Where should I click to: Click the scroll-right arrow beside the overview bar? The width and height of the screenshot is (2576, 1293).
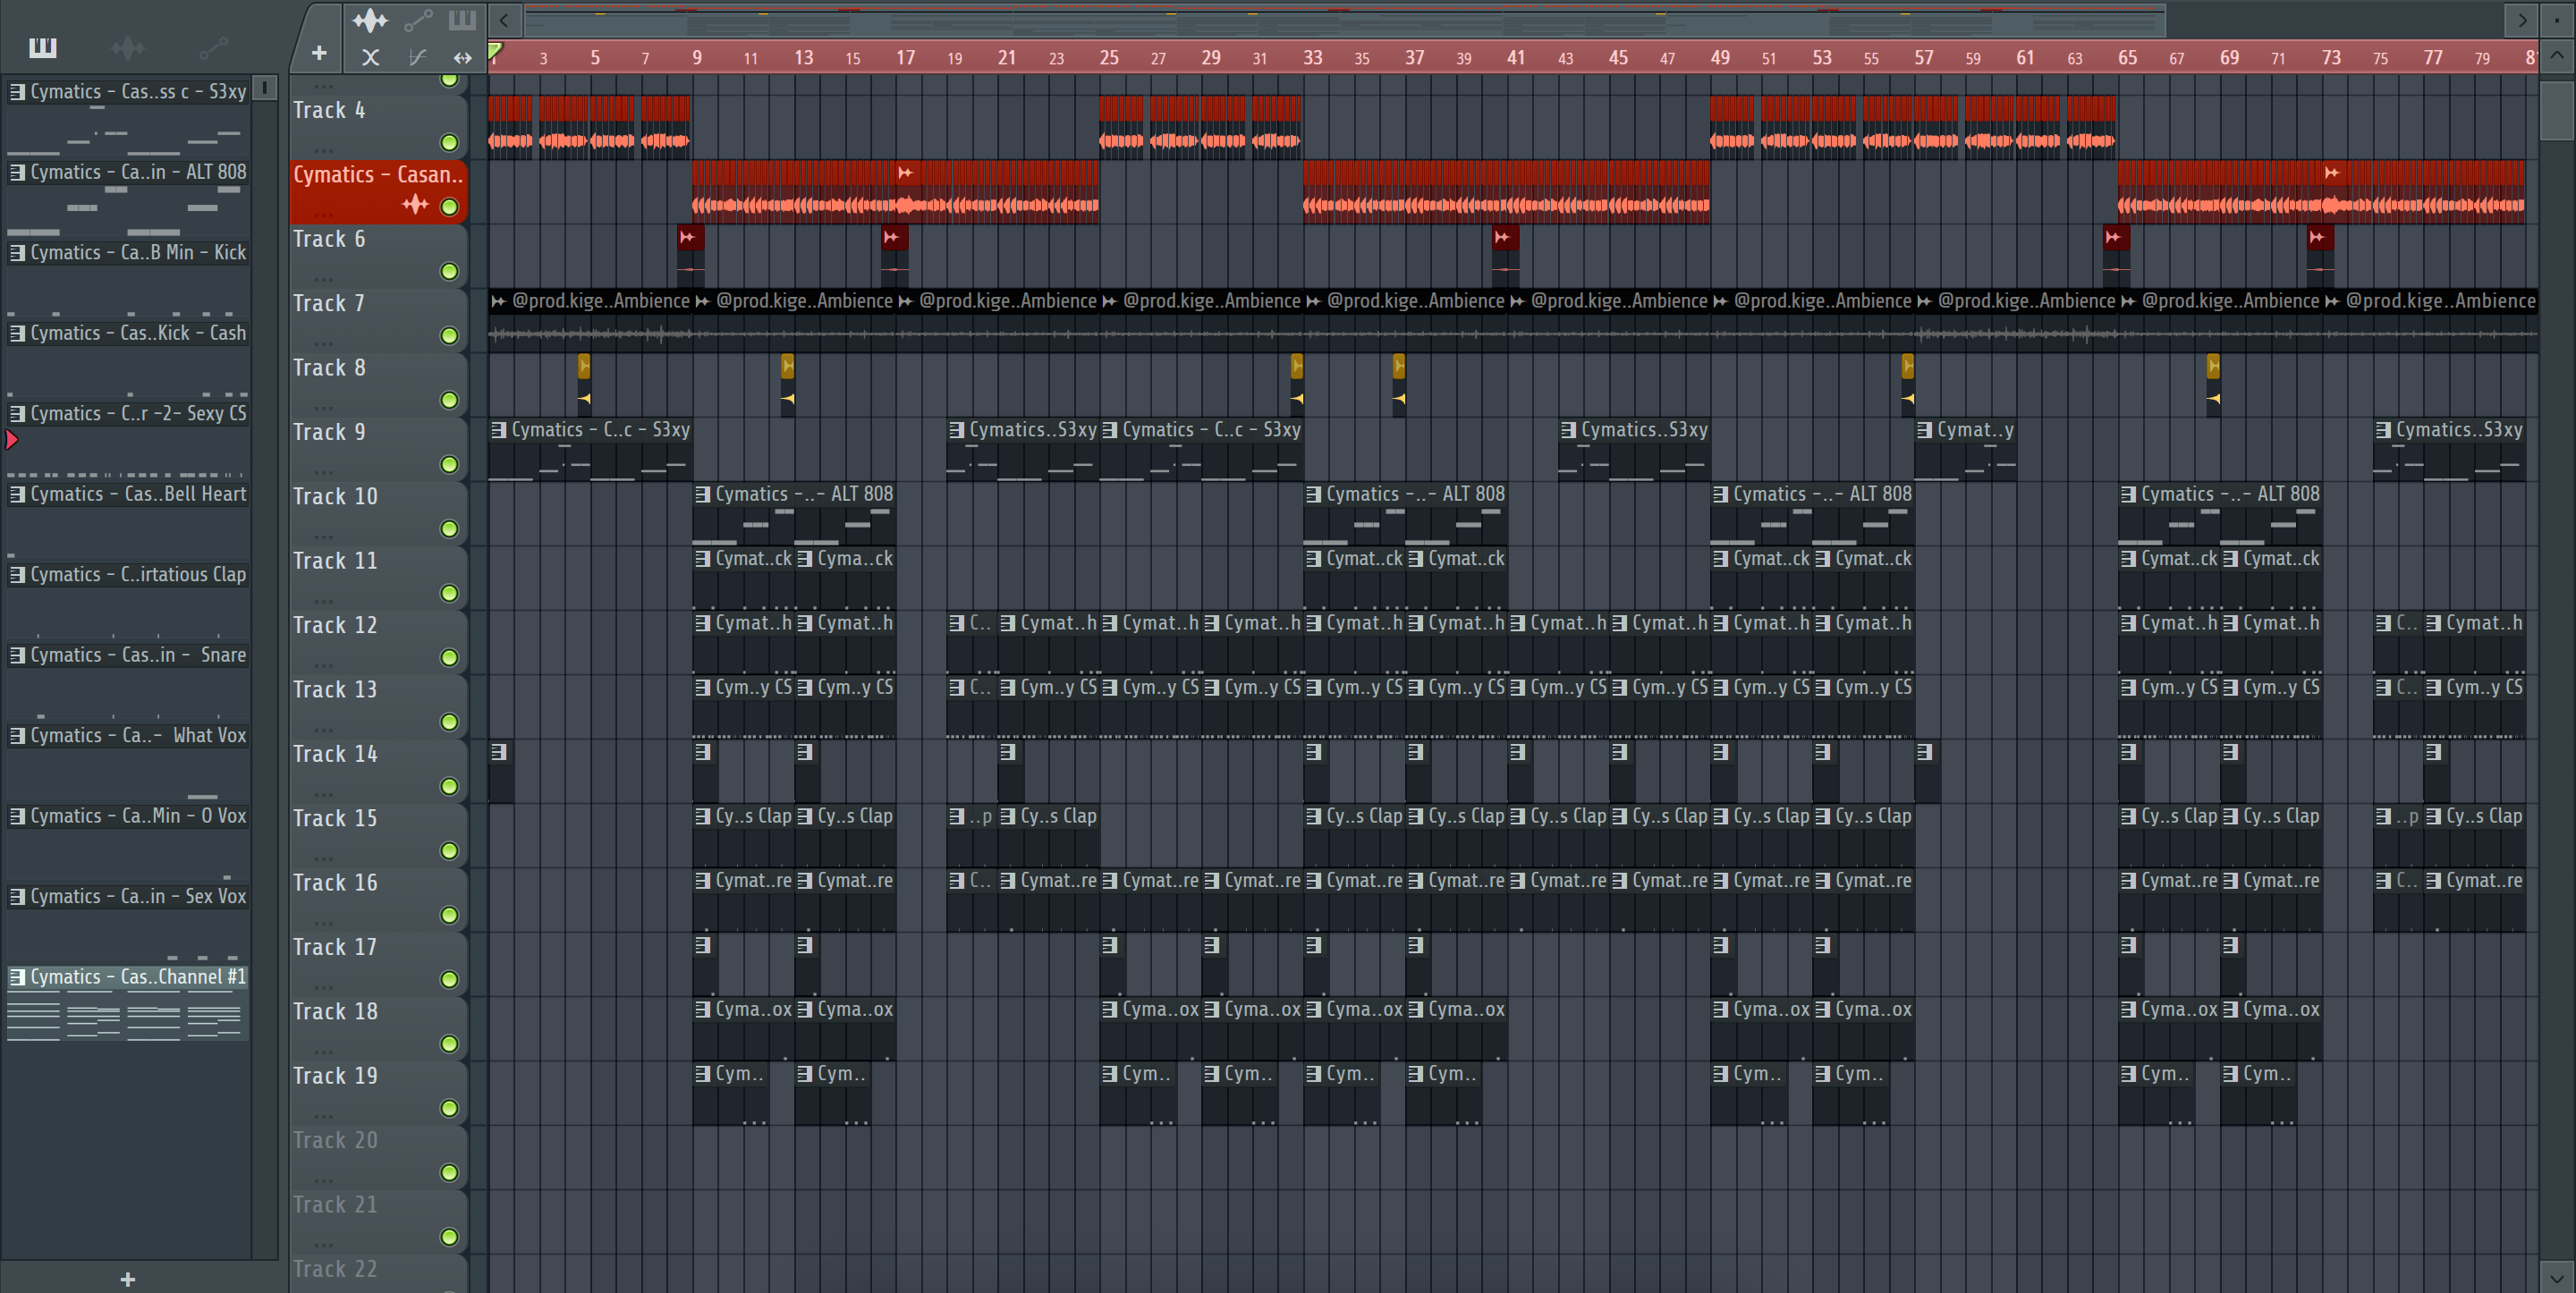pos(2521,19)
